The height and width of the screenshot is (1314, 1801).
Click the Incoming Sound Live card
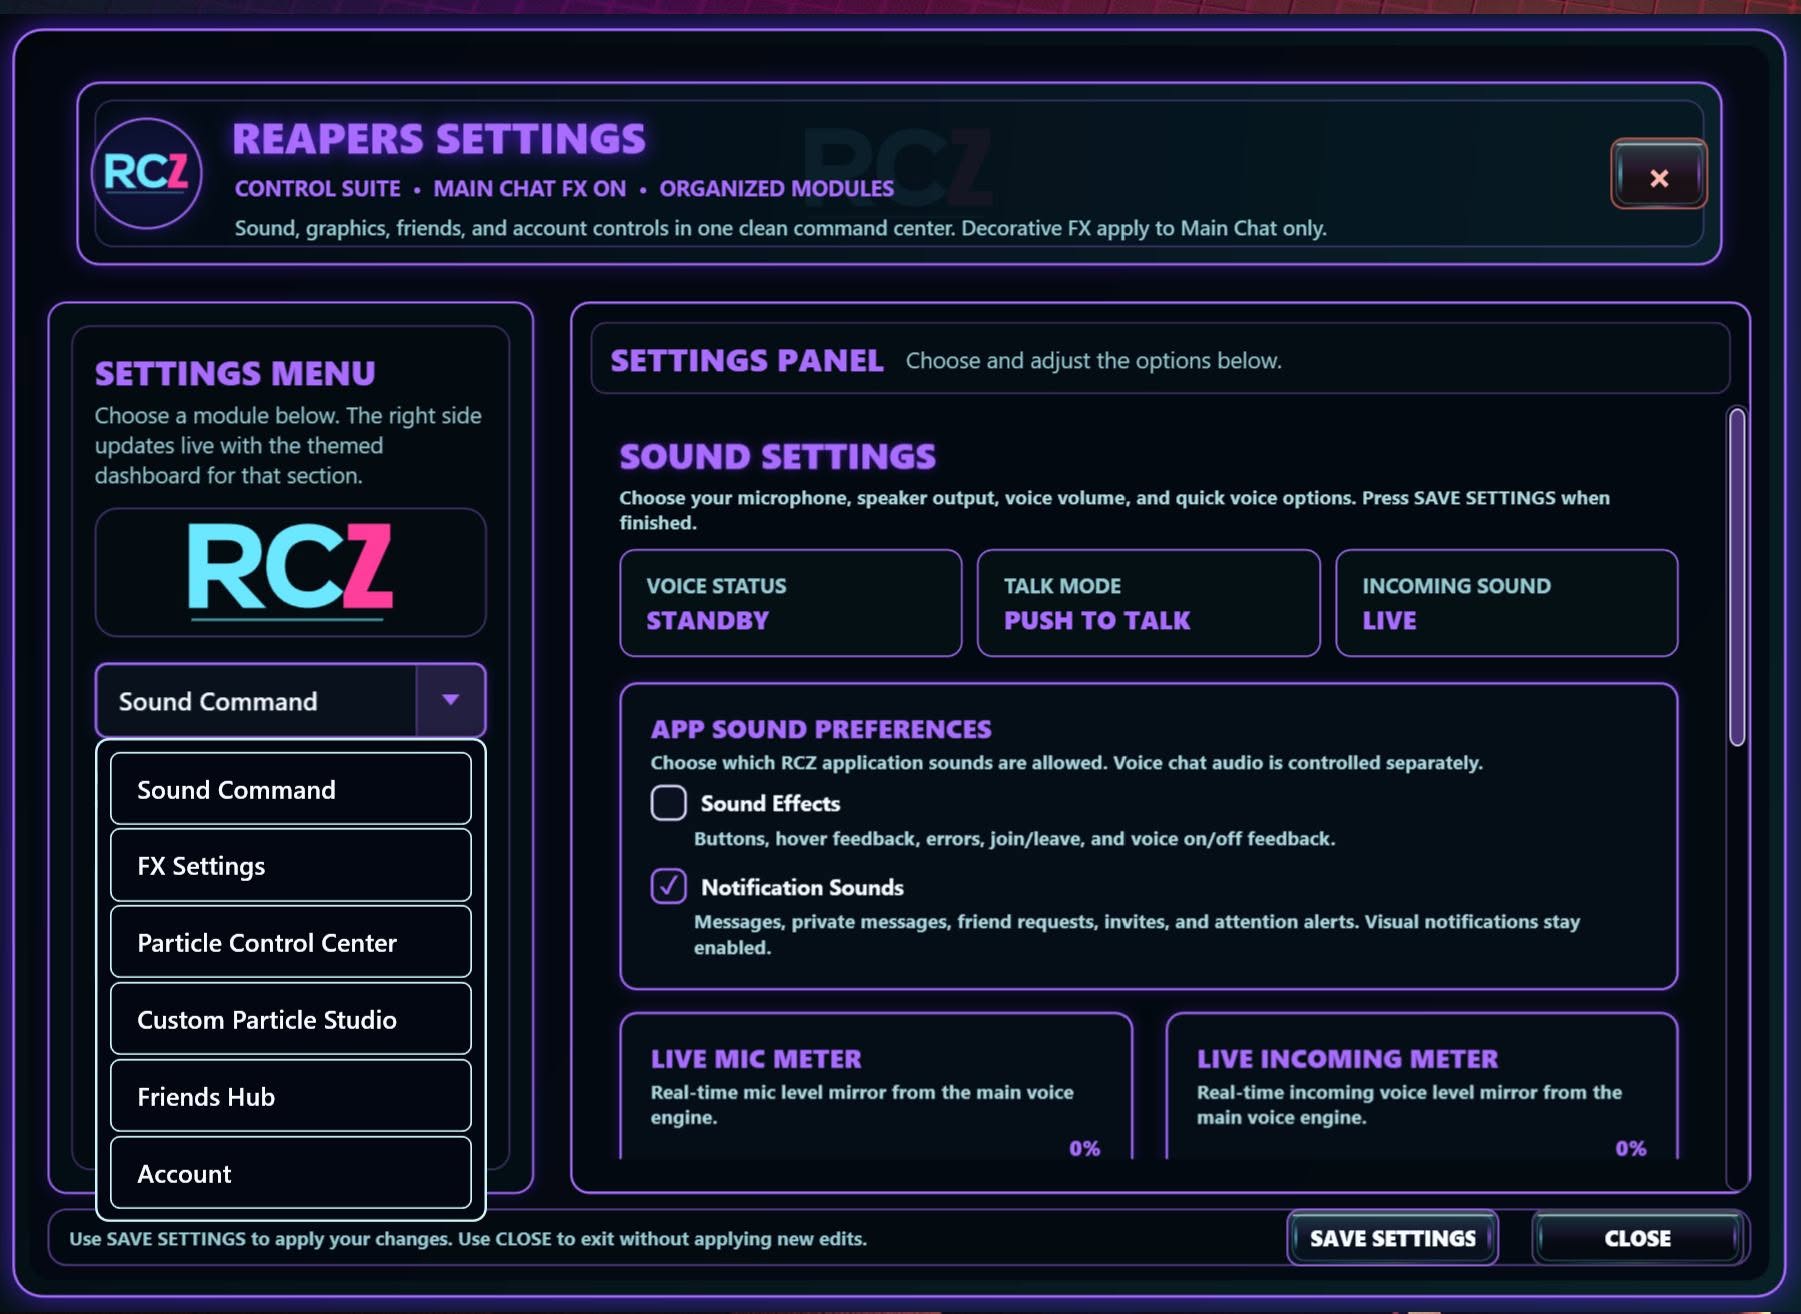1506,603
